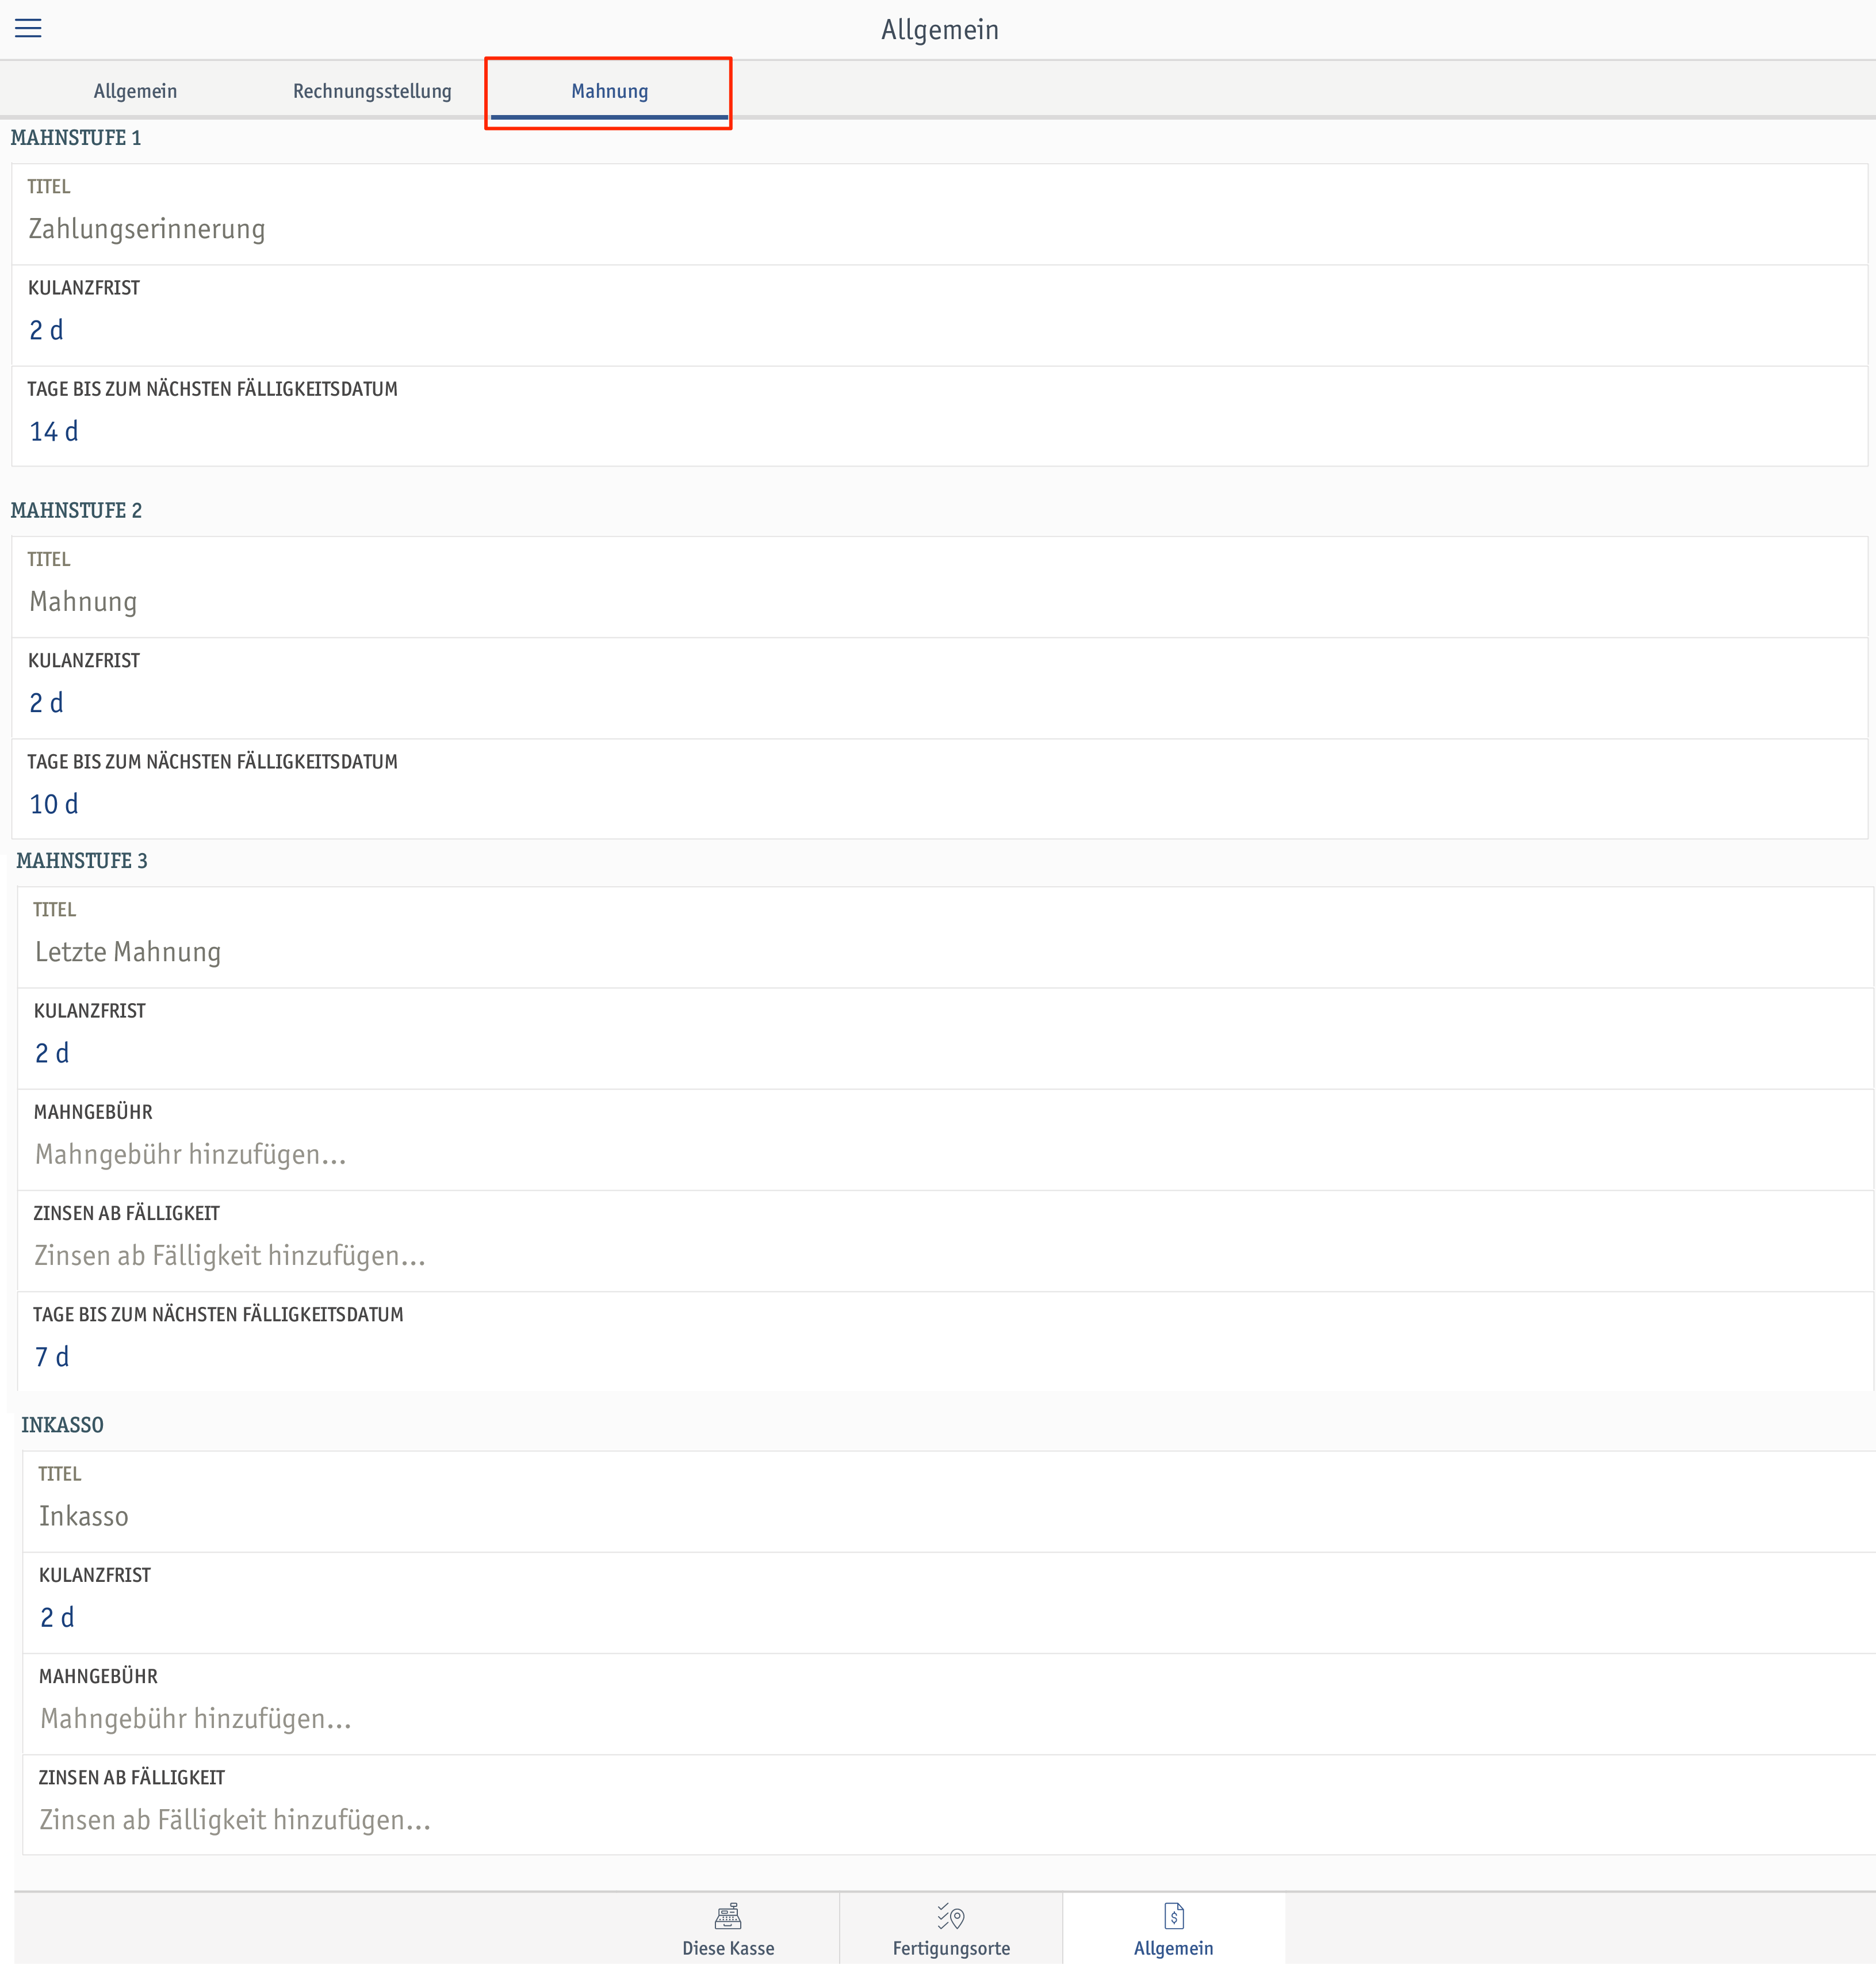Edit Mahnstufe 1 title Zahlungserinnerung

coord(939,214)
